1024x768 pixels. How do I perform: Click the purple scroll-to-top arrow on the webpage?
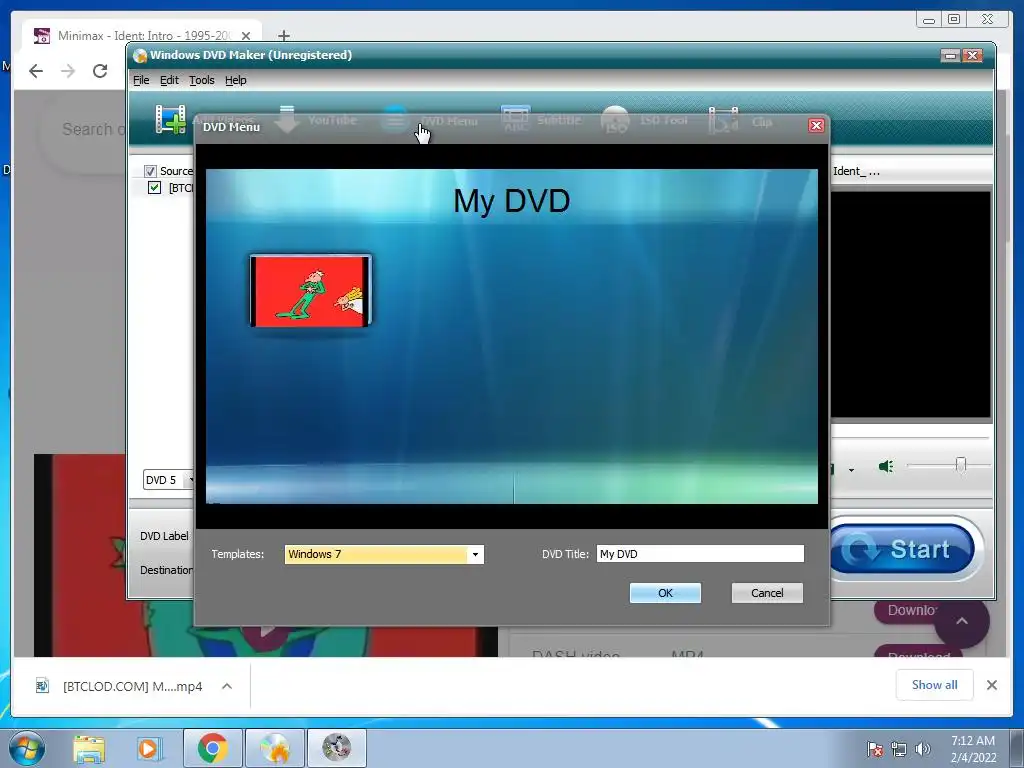pos(962,621)
